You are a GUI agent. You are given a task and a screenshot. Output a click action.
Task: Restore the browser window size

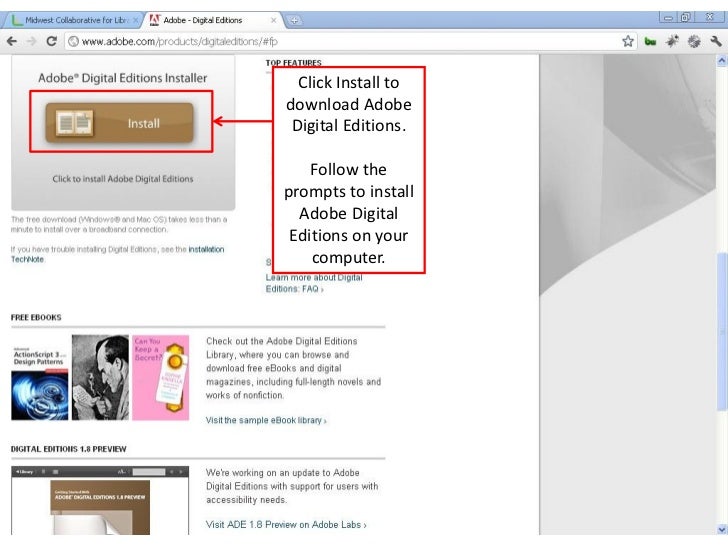click(686, 18)
